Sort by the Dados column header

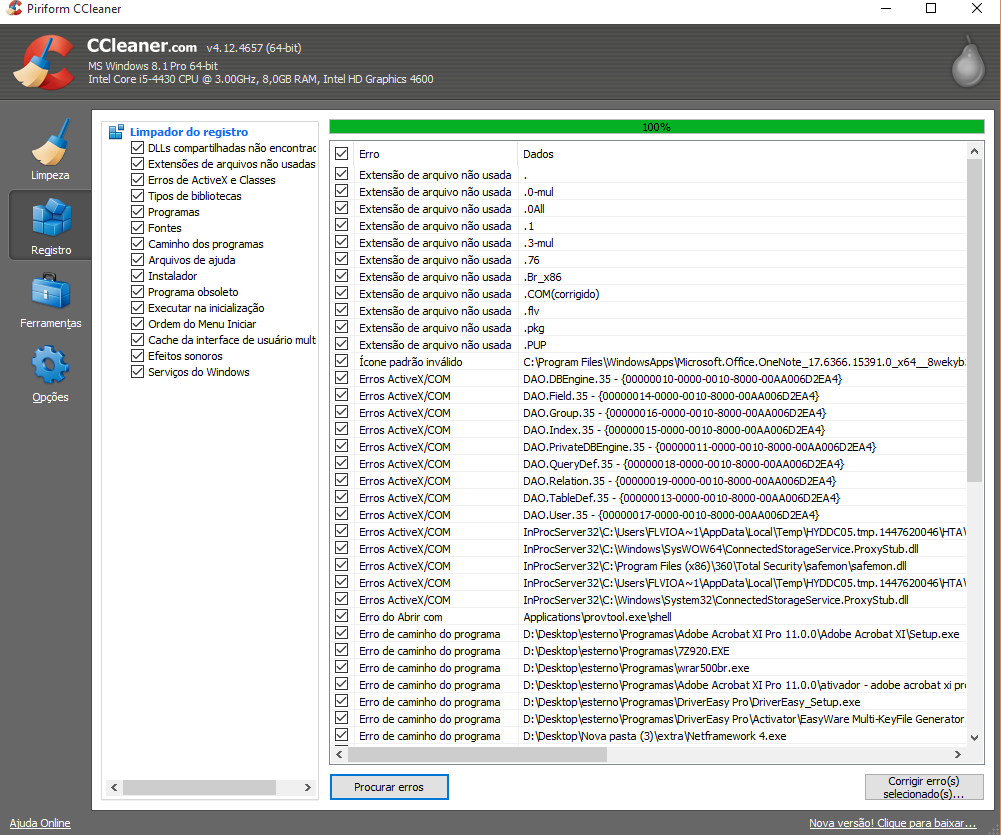742,154
